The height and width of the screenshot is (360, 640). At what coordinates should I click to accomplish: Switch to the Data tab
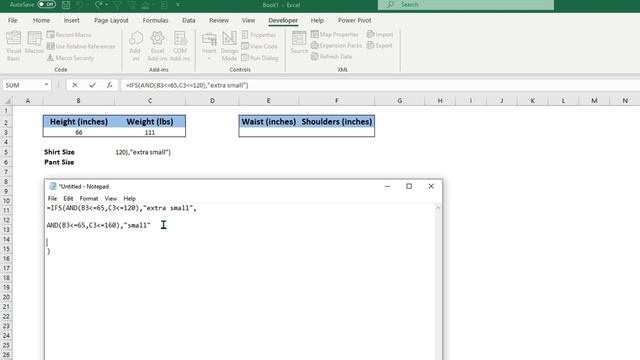tap(189, 20)
